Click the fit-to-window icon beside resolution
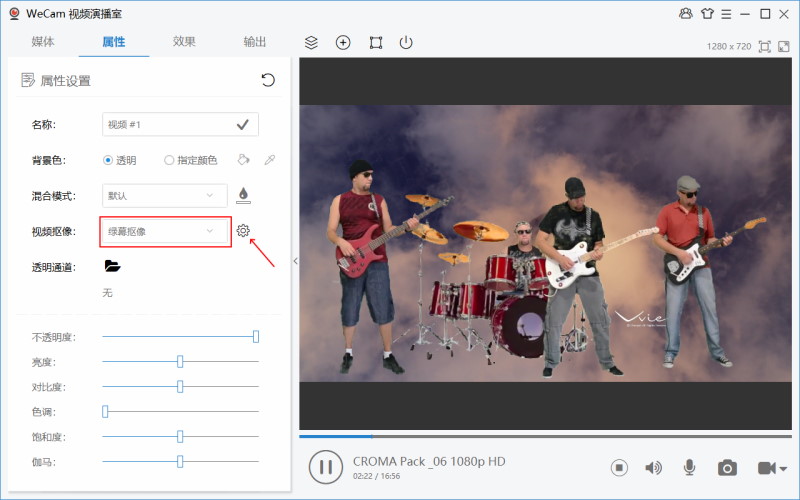 click(x=764, y=47)
